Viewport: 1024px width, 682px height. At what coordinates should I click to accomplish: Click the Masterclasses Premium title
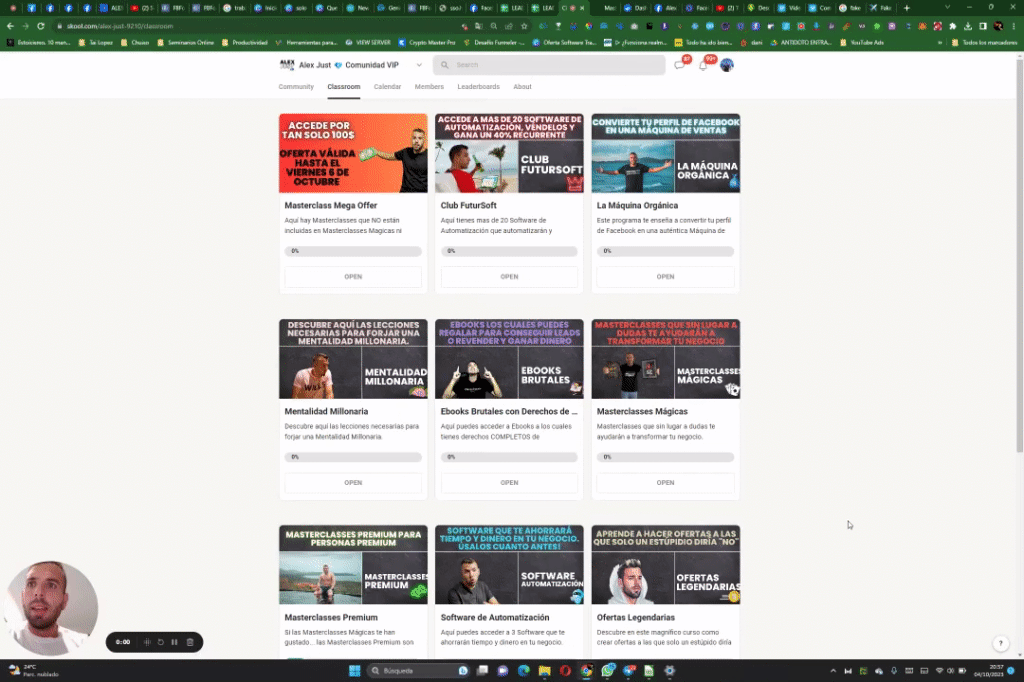point(331,617)
